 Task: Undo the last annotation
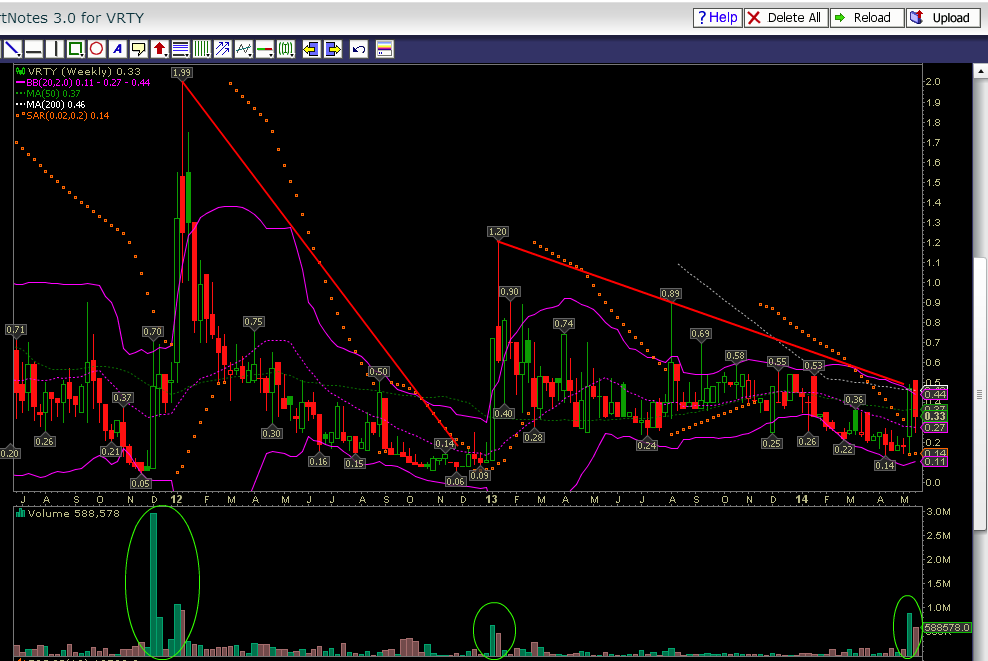click(359, 49)
